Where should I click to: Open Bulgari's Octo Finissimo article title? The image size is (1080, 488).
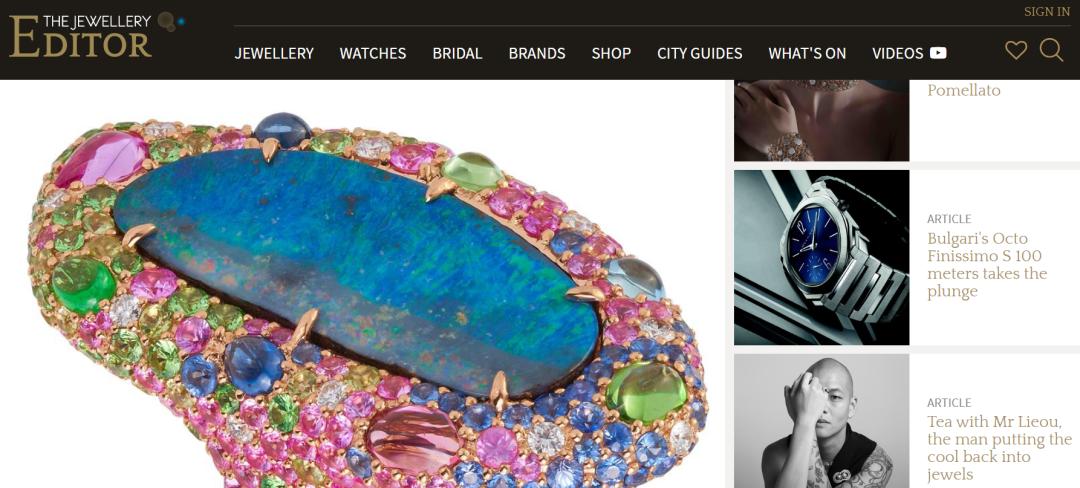click(x=987, y=265)
